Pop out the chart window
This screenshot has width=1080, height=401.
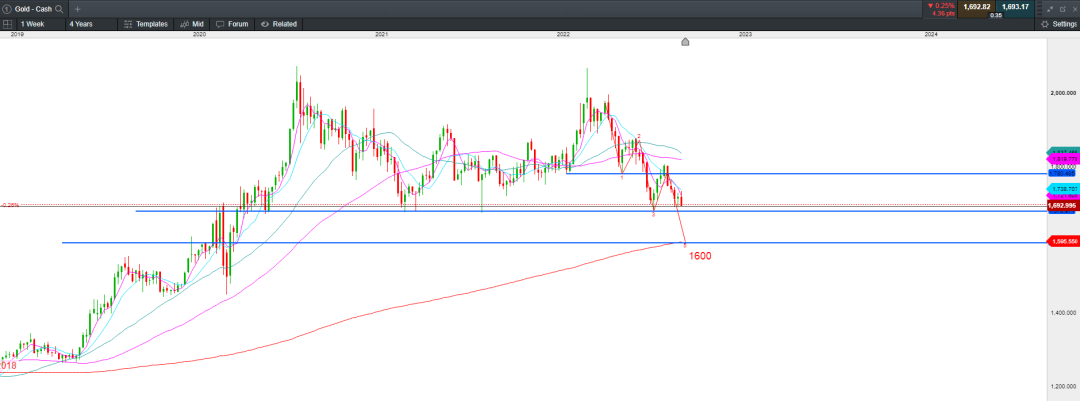pyautogui.click(x=1062, y=9)
